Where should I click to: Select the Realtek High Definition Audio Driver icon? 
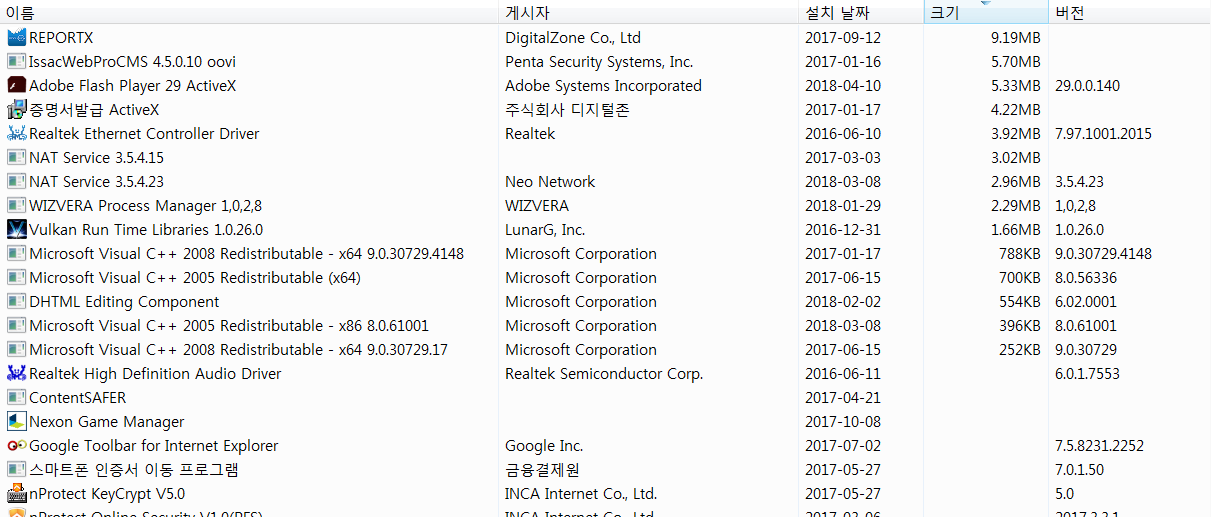16,374
